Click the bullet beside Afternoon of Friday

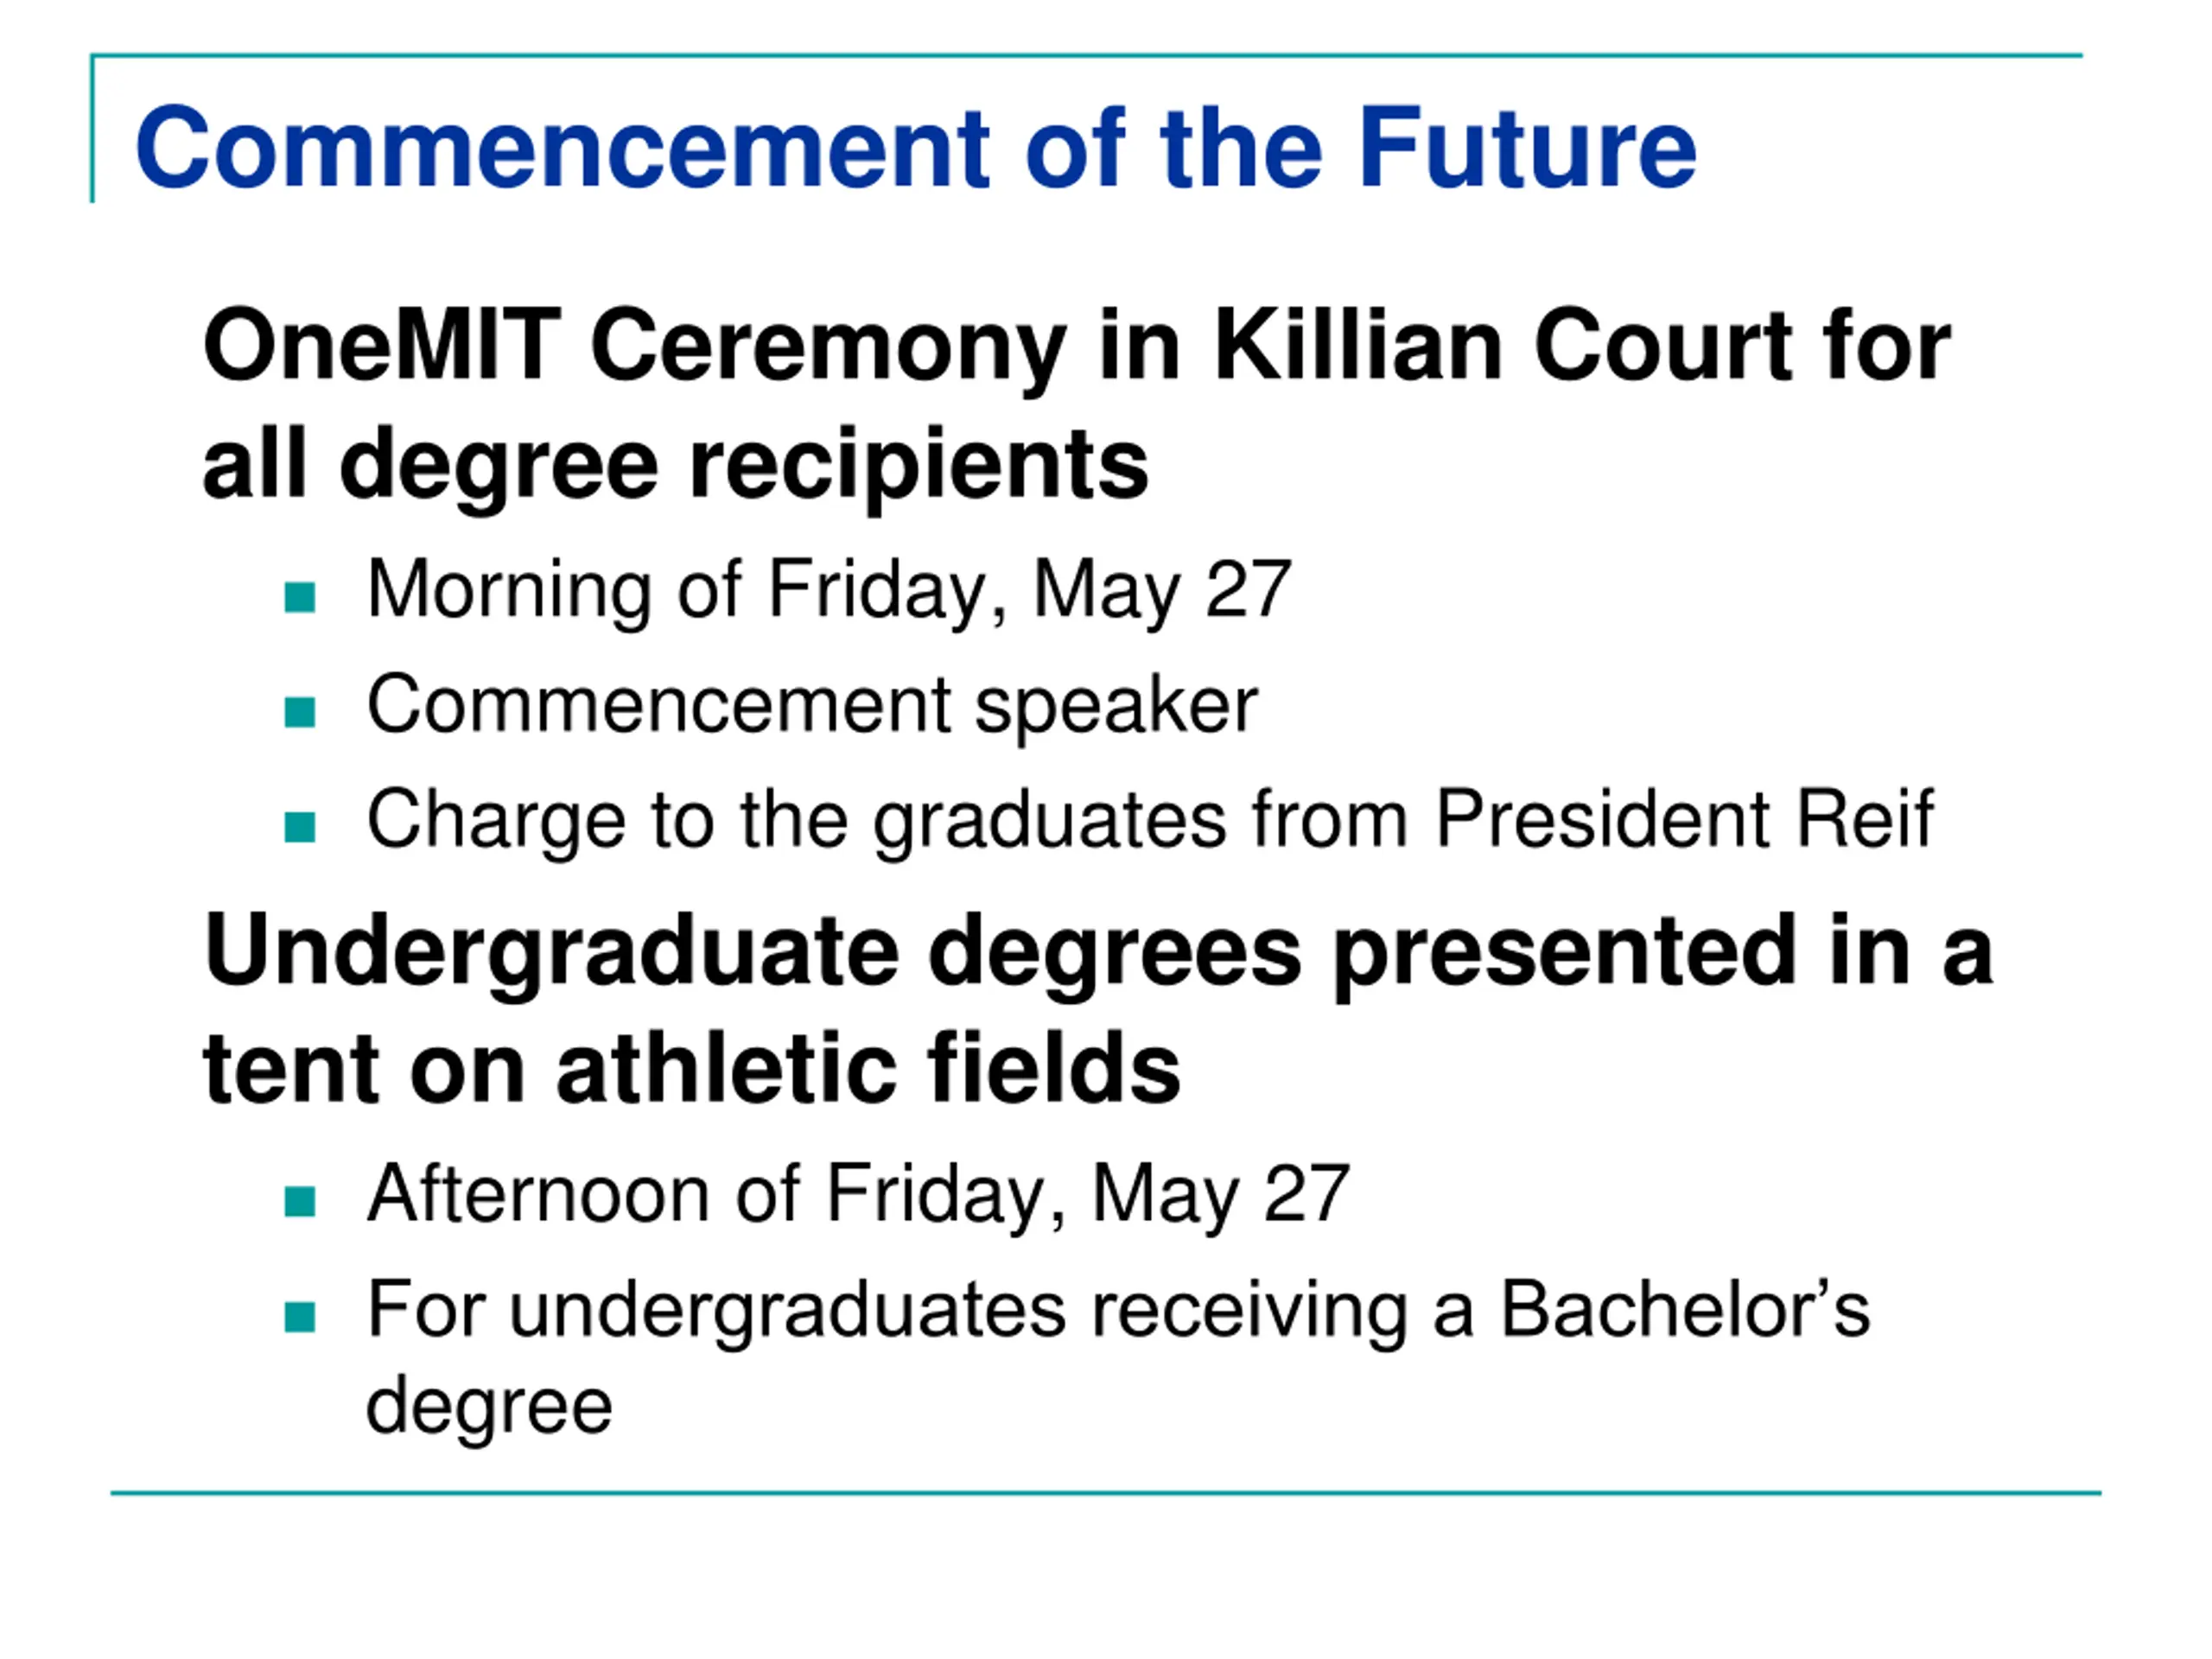coord(300,1201)
